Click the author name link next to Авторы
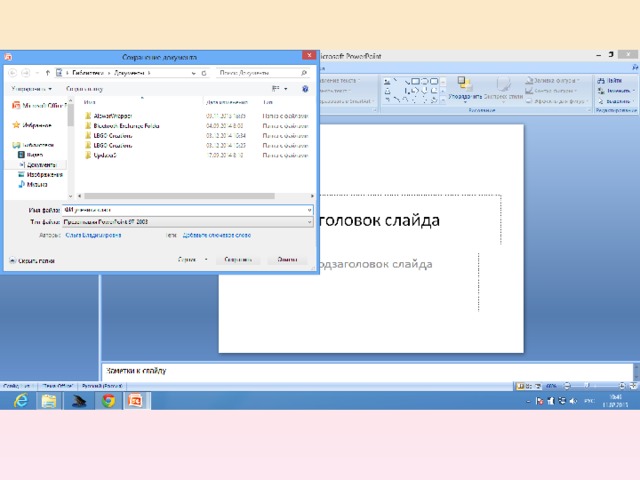This screenshot has height=480, width=640. (93, 235)
